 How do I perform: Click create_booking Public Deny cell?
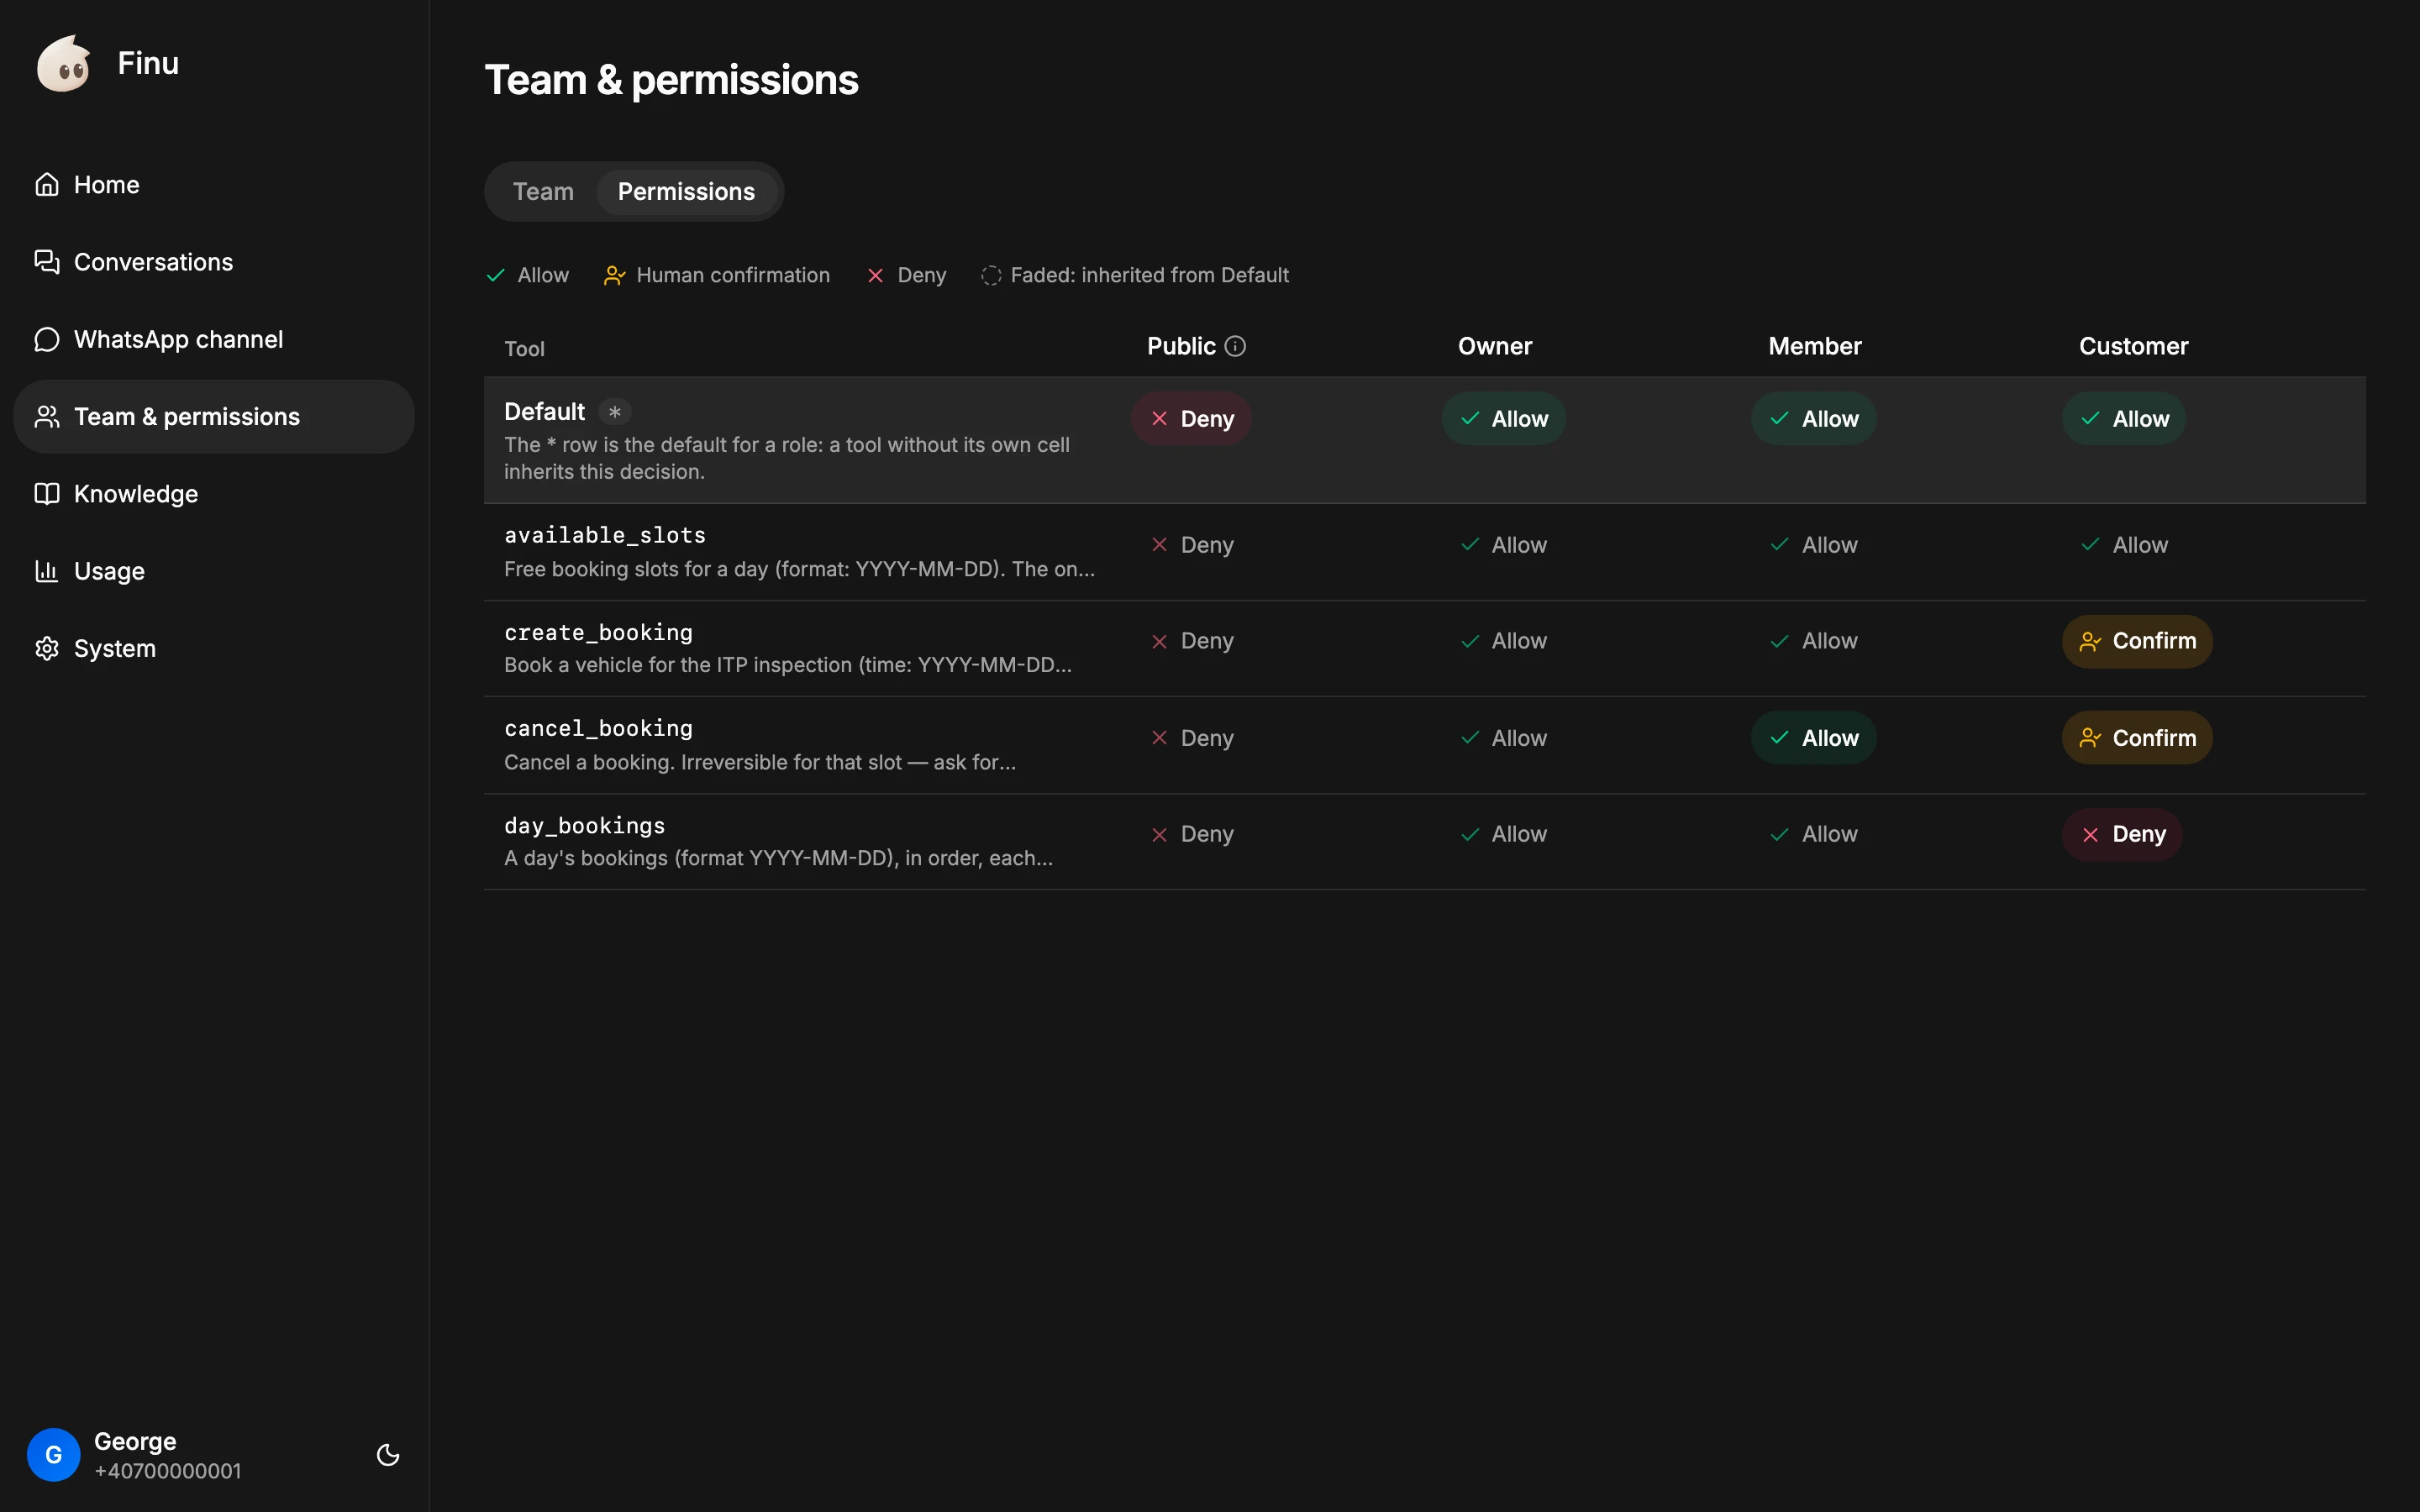[1191, 641]
